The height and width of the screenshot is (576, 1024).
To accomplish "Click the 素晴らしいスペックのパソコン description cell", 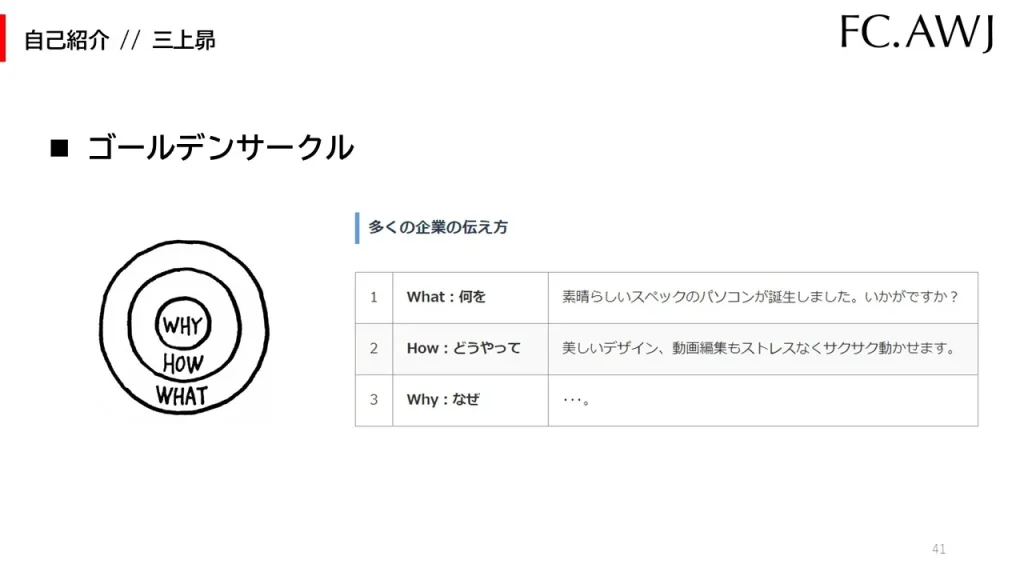I will 763,298.
